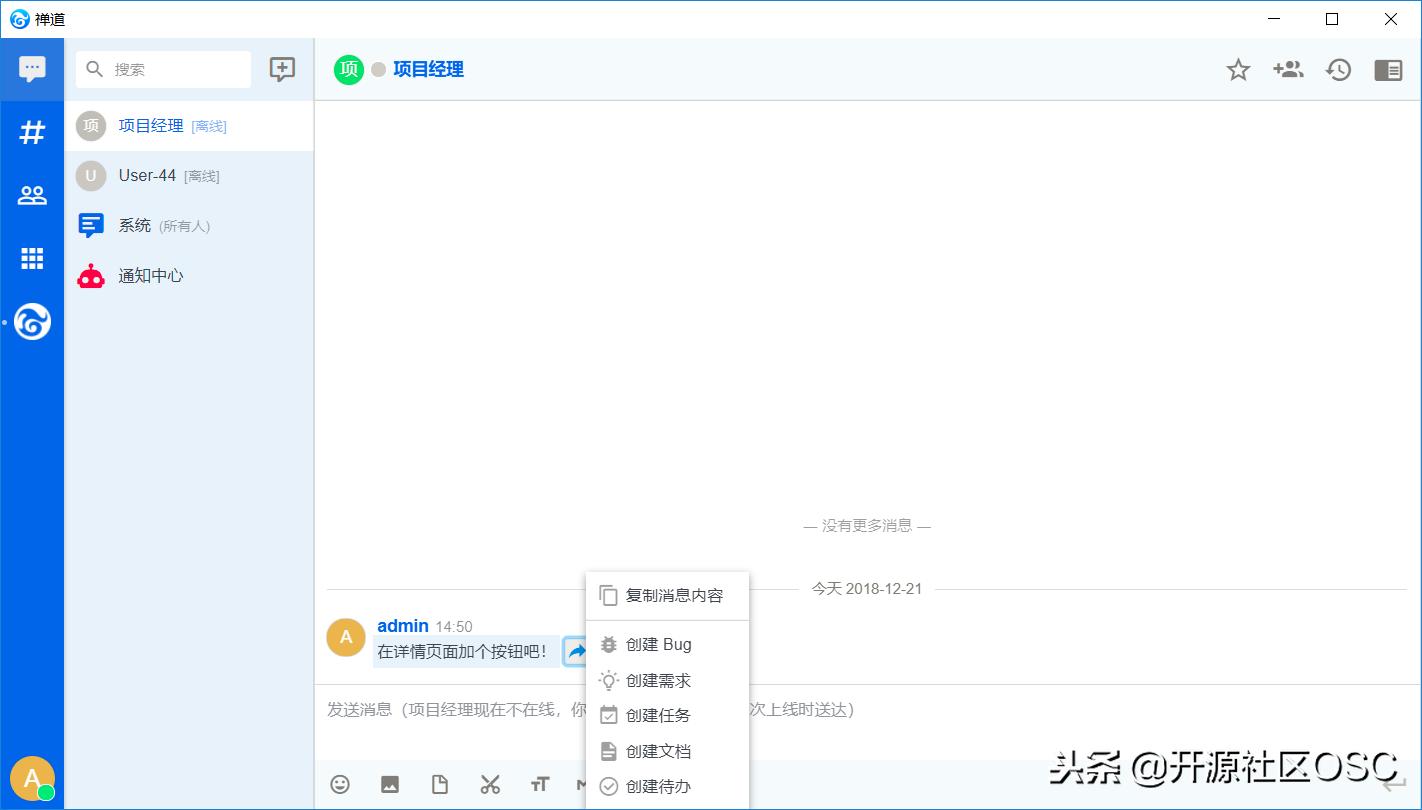
Task: Open the ZenTao swirl app icon
Action: [x=32, y=322]
